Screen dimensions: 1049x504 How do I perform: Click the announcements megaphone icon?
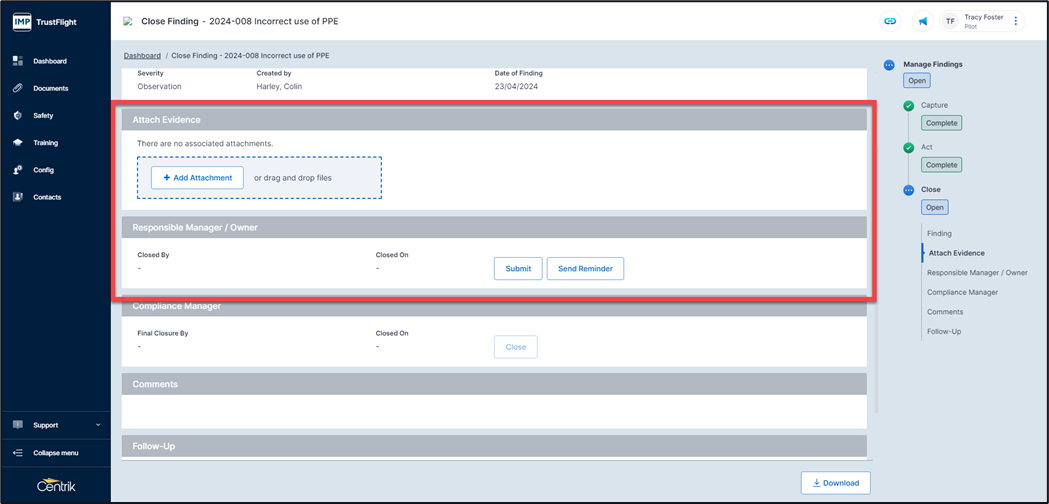click(922, 21)
